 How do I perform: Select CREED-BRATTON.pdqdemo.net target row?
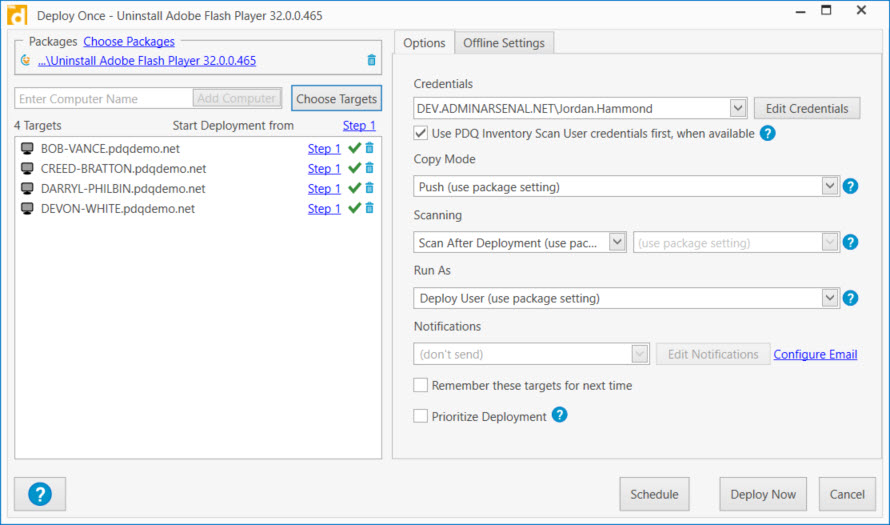[198, 169]
